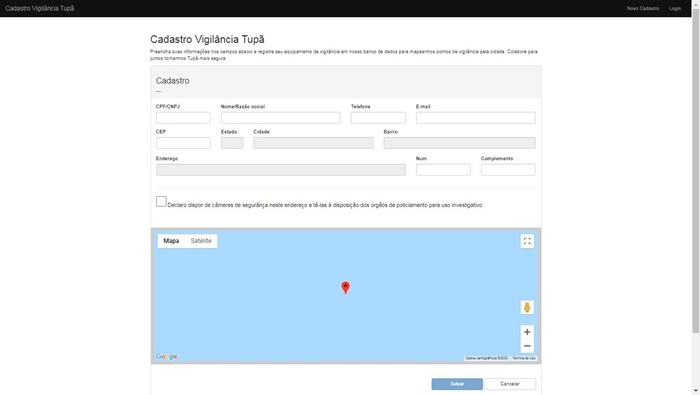
Task: Focus the Complemento input field
Action: (508, 170)
